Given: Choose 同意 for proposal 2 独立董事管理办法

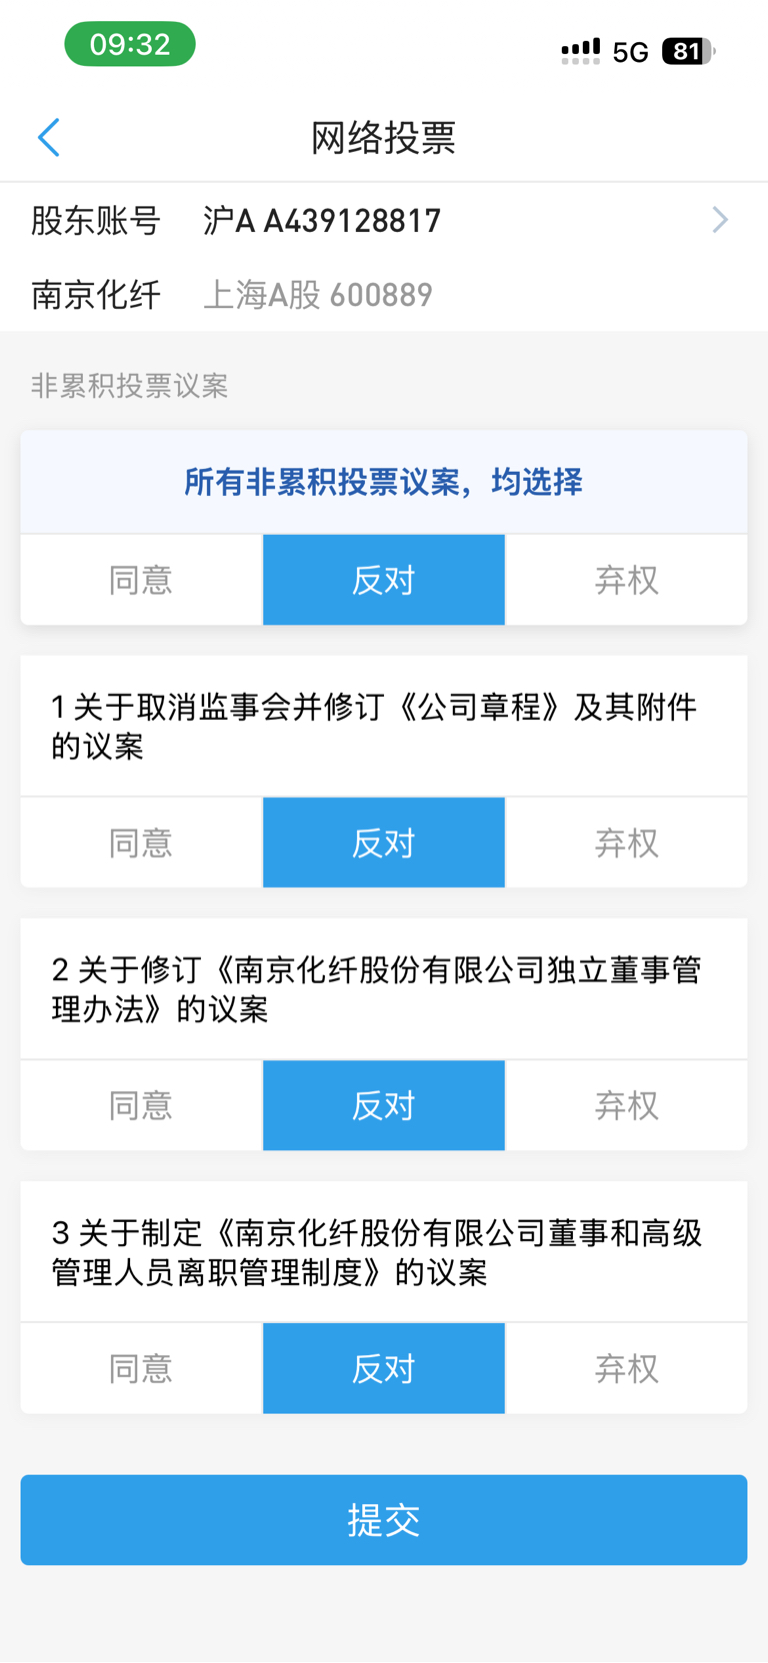Looking at the screenshot, I should 141,1106.
